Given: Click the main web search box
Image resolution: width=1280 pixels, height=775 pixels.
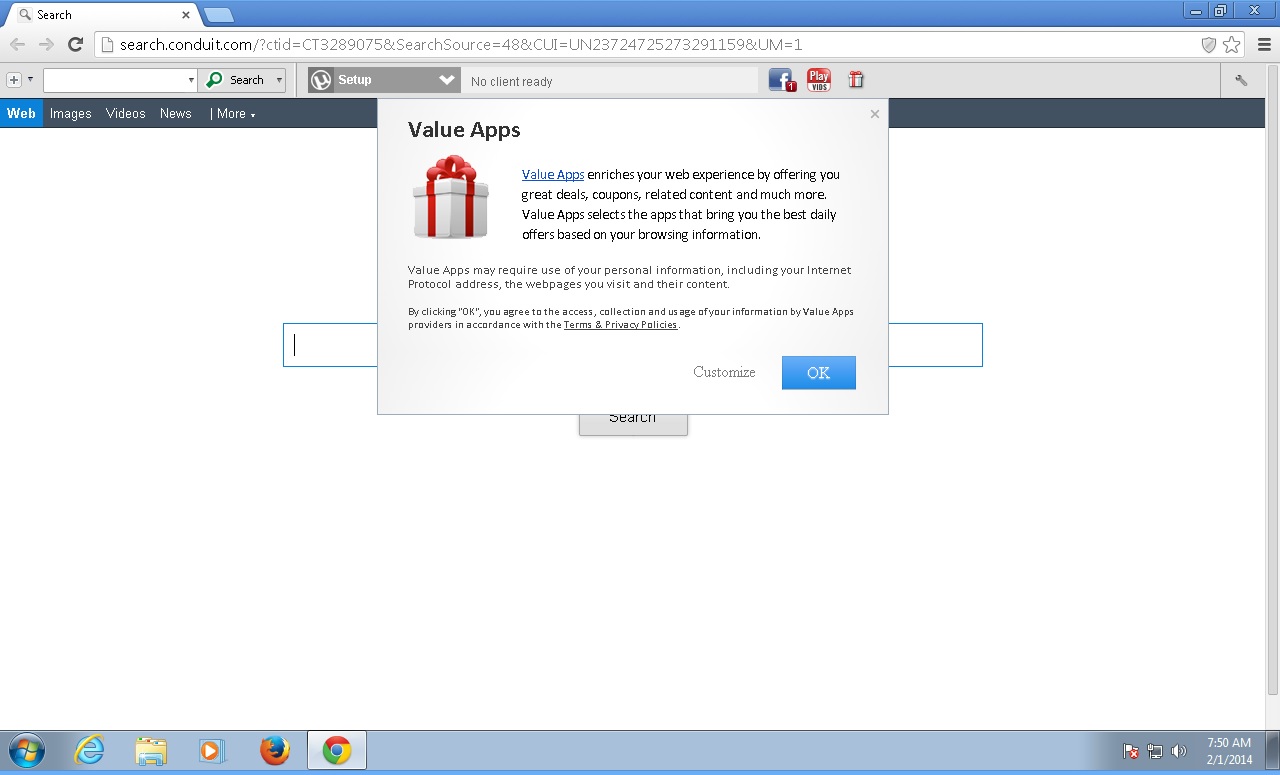Looking at the screenshot, I should [x=633, y=345].
